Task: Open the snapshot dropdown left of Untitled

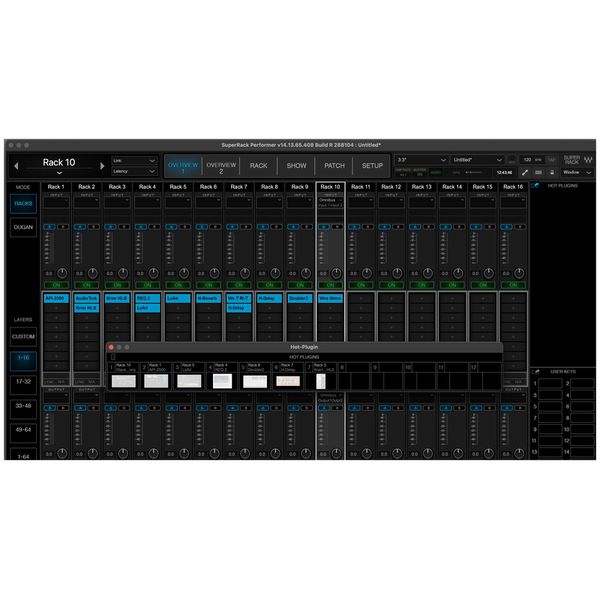Action: pos(421,160)
